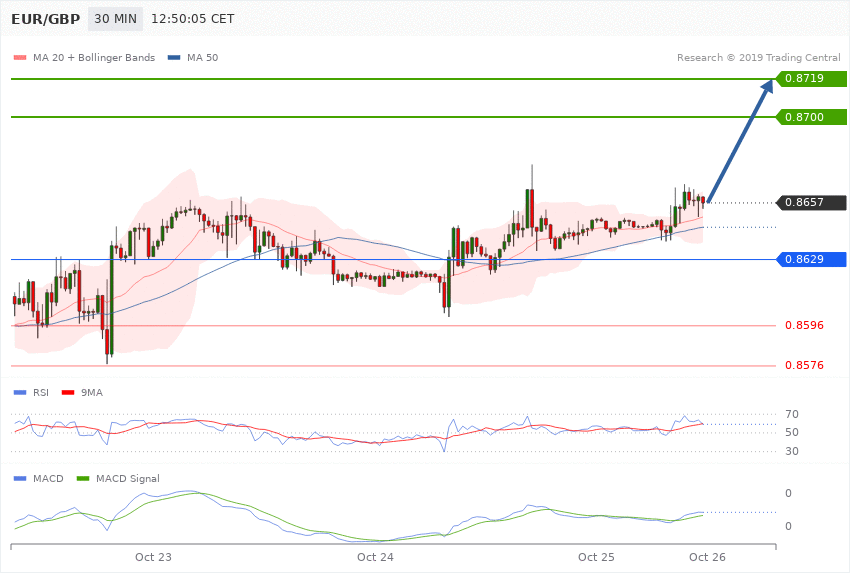Click the 0.8576 support level value
Viewport: 850px width, 576px height.
tap(804, 366)
